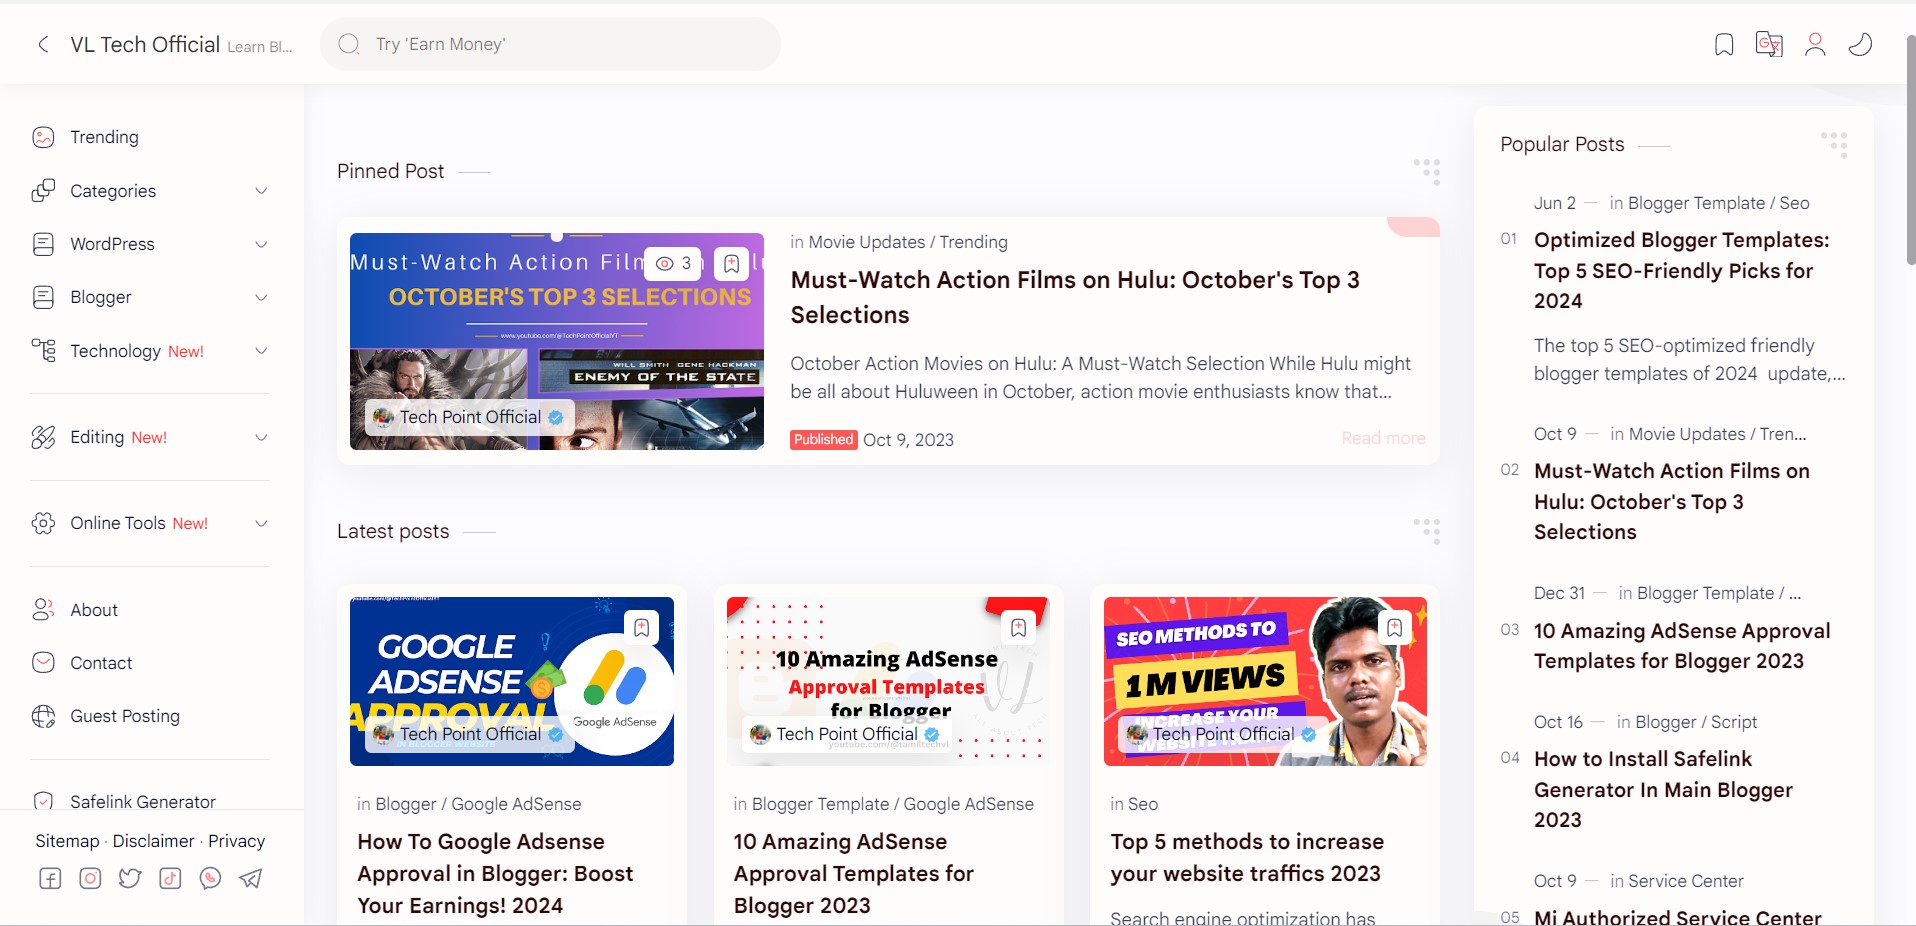Image resolution: width=1916 pixels, height=926 pixels.
Task: Bookmark the SEO methods 1M views post
Action: click(x=1394, y=627)
